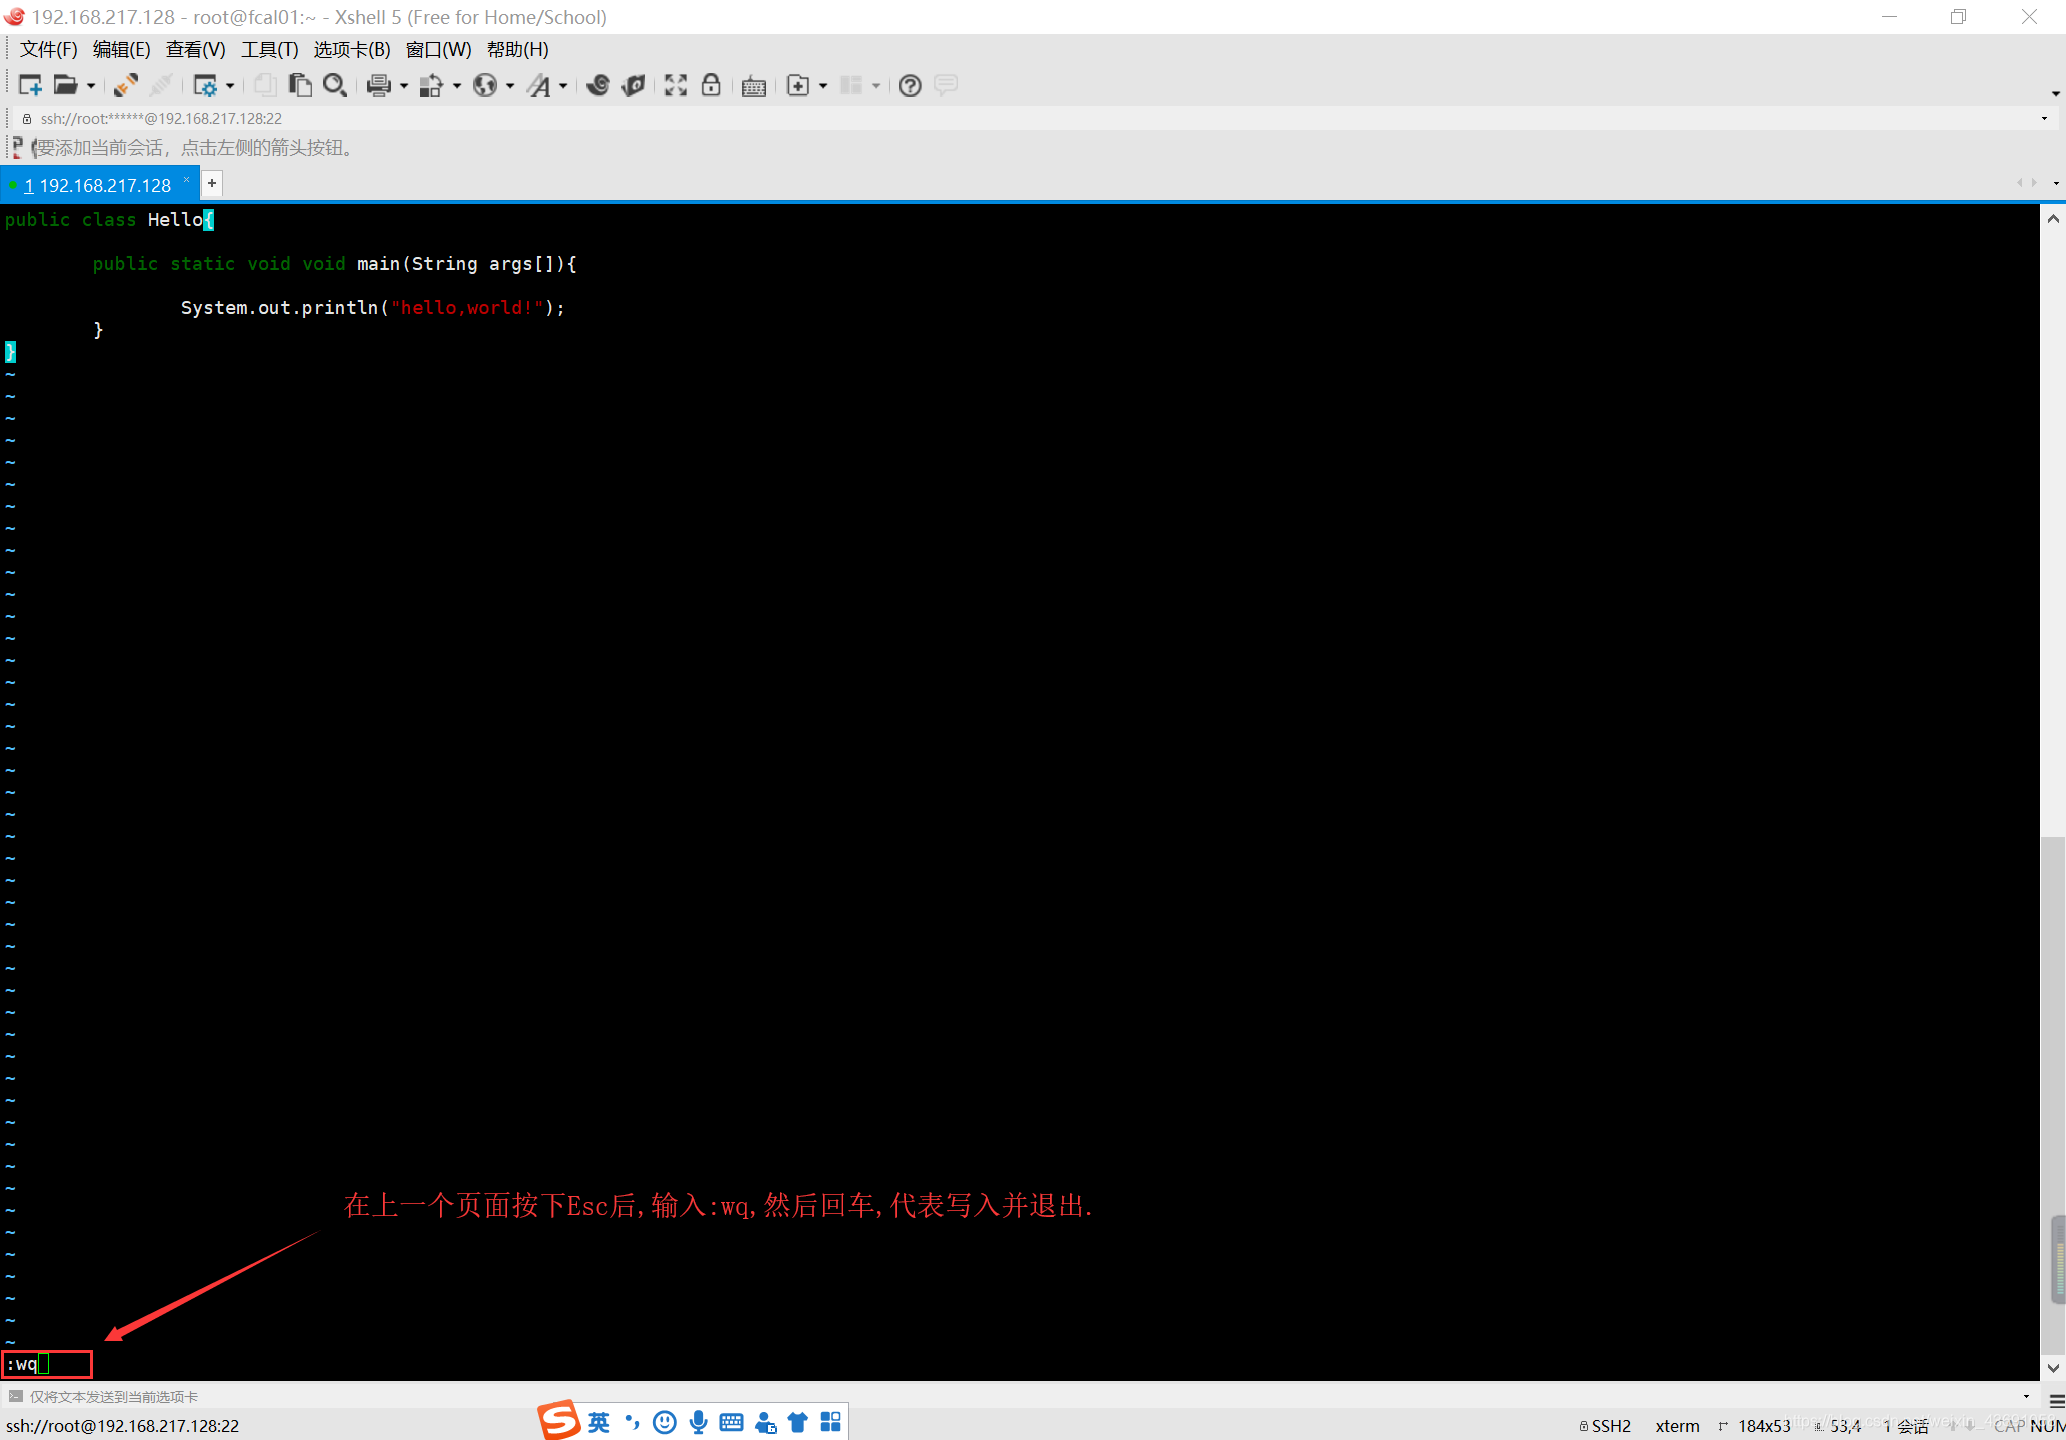Open the Find magnifier tool
This screenshot has height=1440, width=2066.
pyautogui.click(x=335, y=86)
